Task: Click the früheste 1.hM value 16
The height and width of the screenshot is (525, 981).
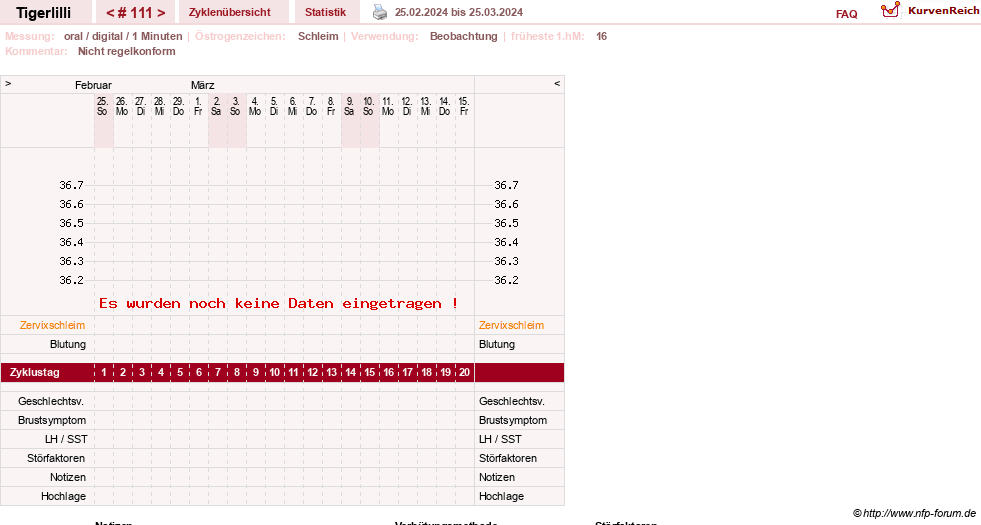Action: point(601,36)
